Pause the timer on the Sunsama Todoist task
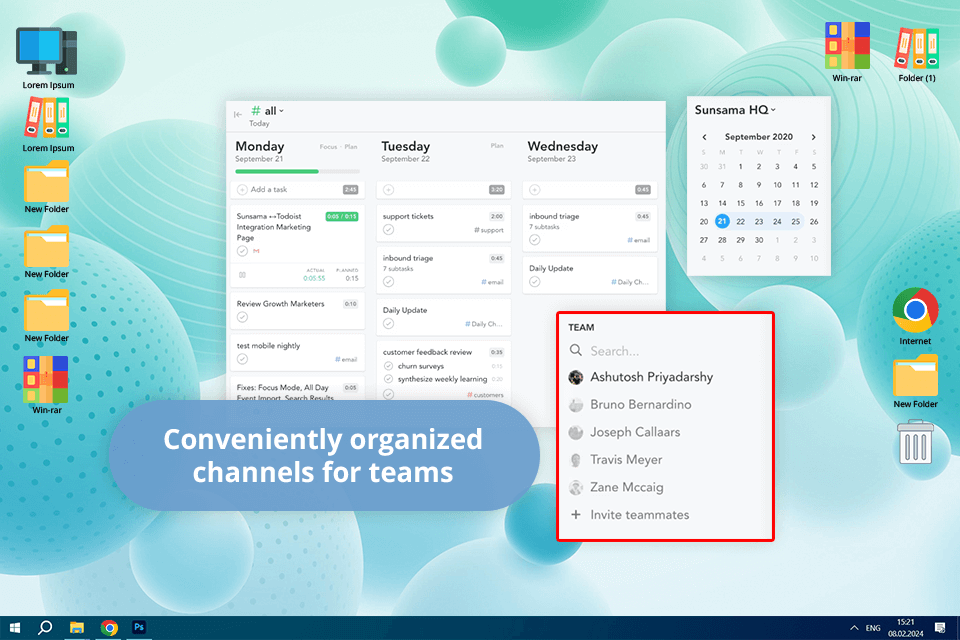The width and height of the screenshot is (960, 640). coord(242,275)
